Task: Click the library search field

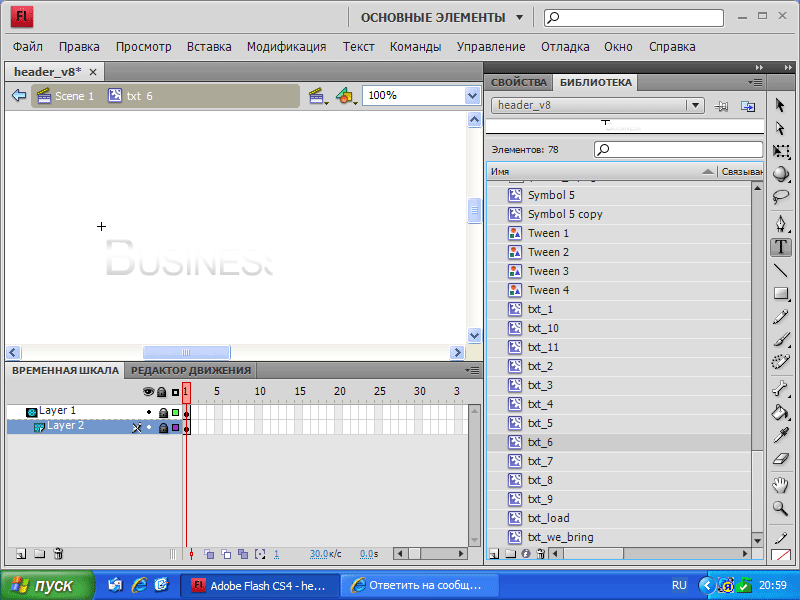Action: 678,149
